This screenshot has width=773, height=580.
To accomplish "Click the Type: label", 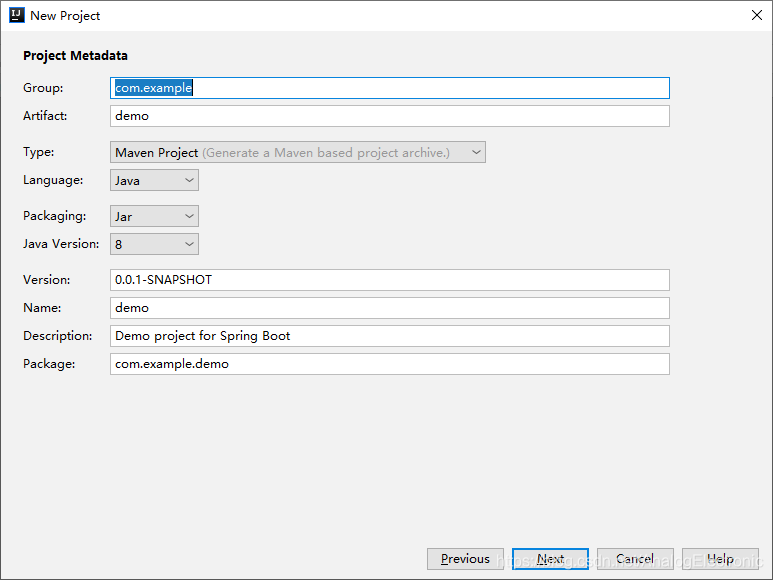I will click(x=38, y=152).
